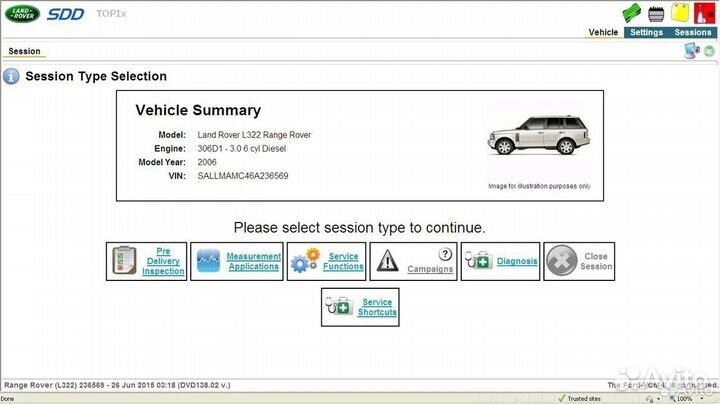720x404 pixels.
Task: Open the Sessions tab
Action: click(693, 32)
